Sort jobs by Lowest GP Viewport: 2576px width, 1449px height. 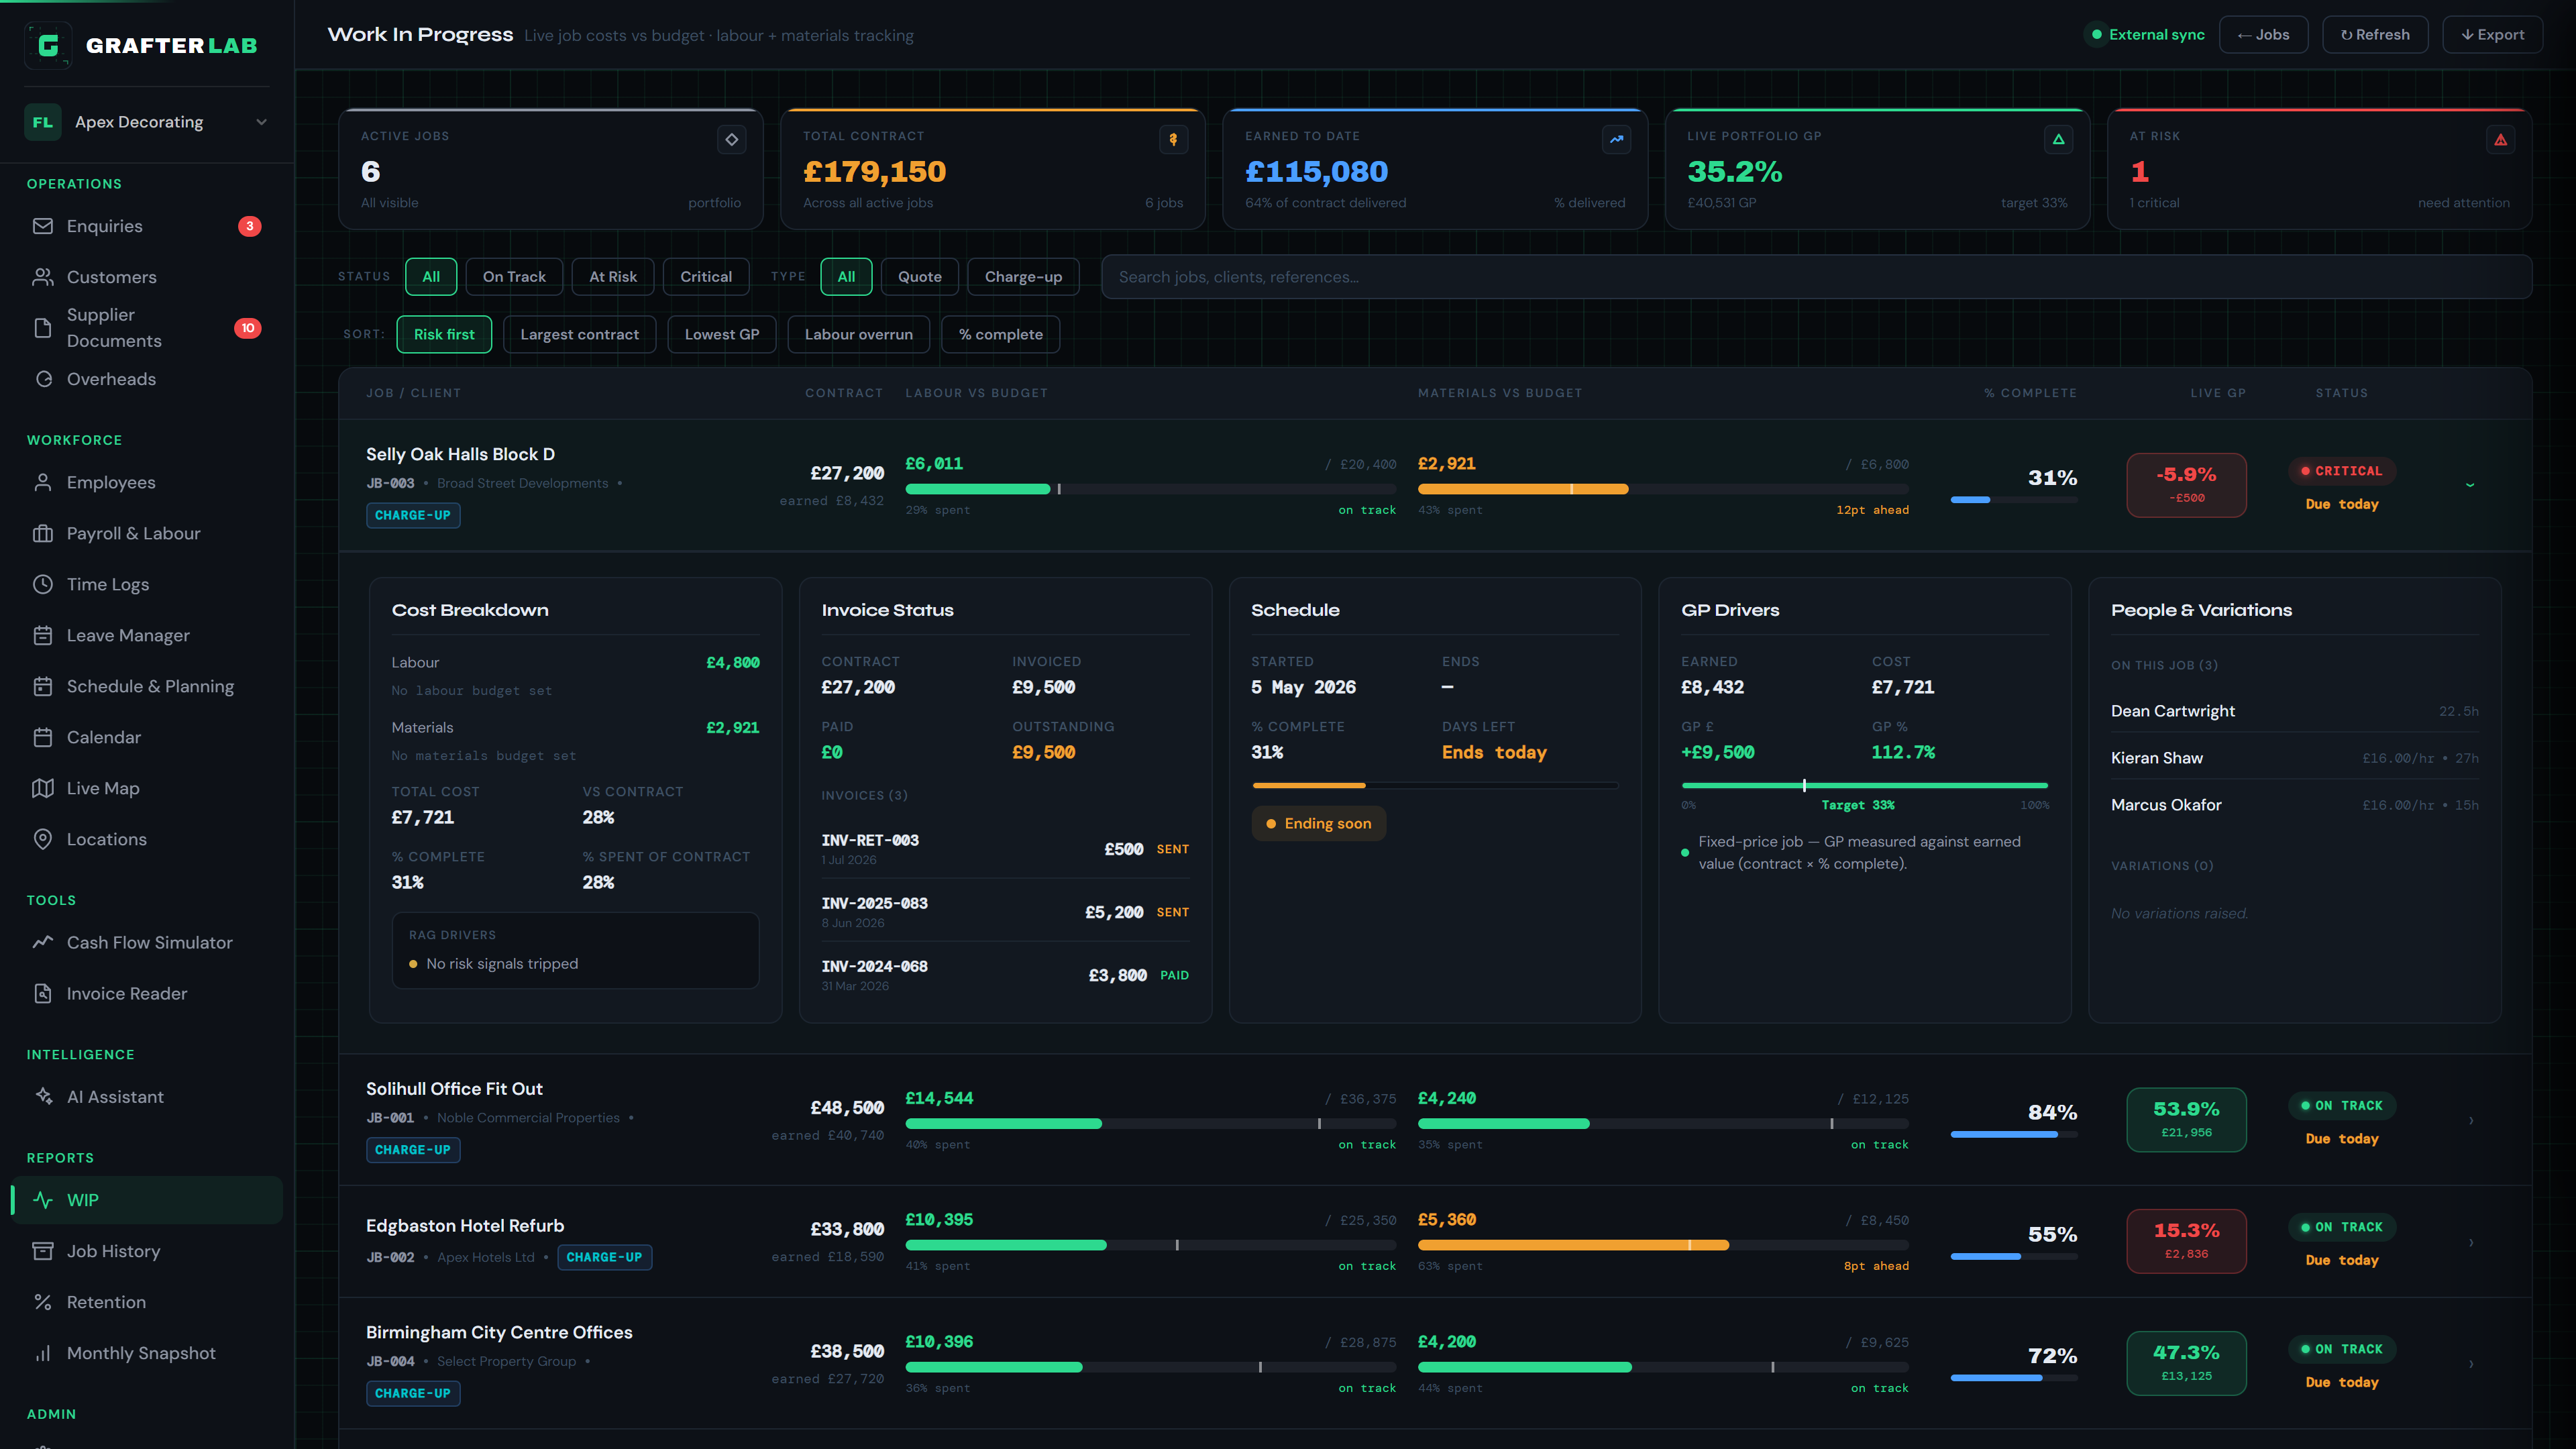722,334
